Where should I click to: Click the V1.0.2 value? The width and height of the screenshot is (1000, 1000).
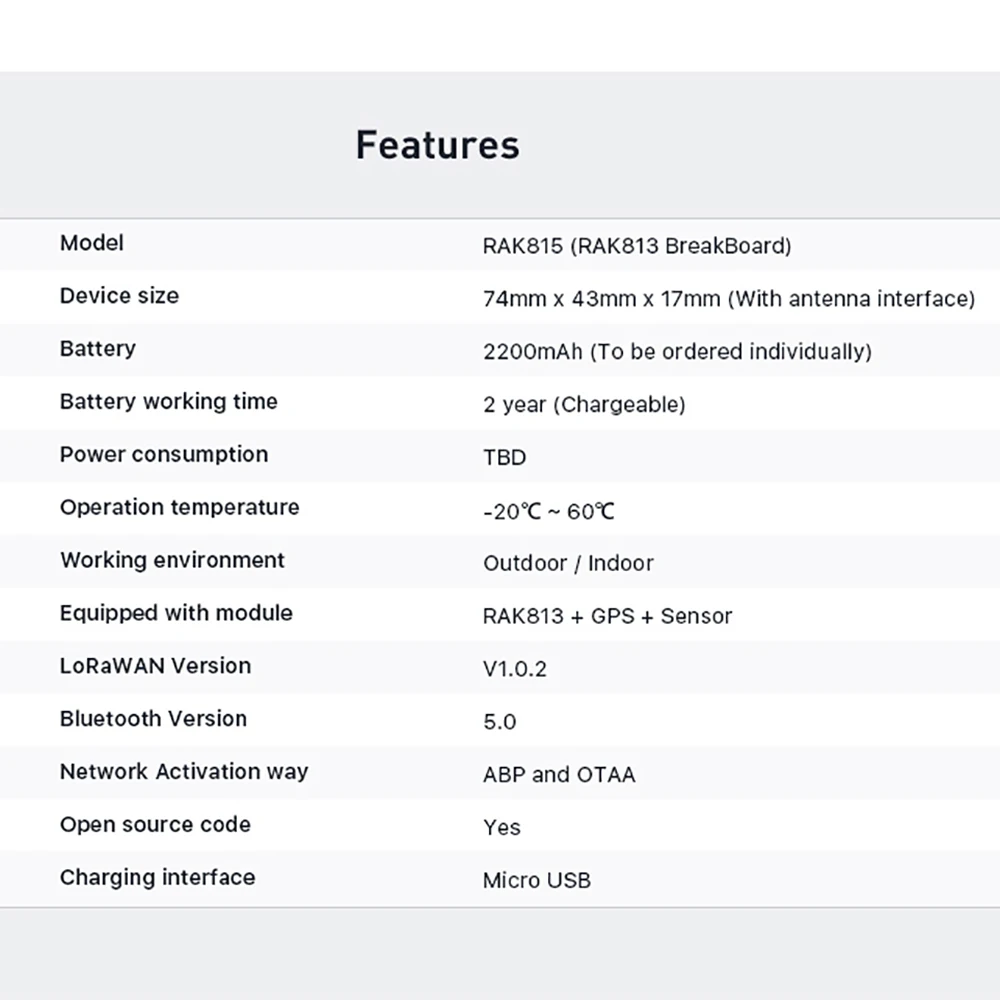[515, 669]
